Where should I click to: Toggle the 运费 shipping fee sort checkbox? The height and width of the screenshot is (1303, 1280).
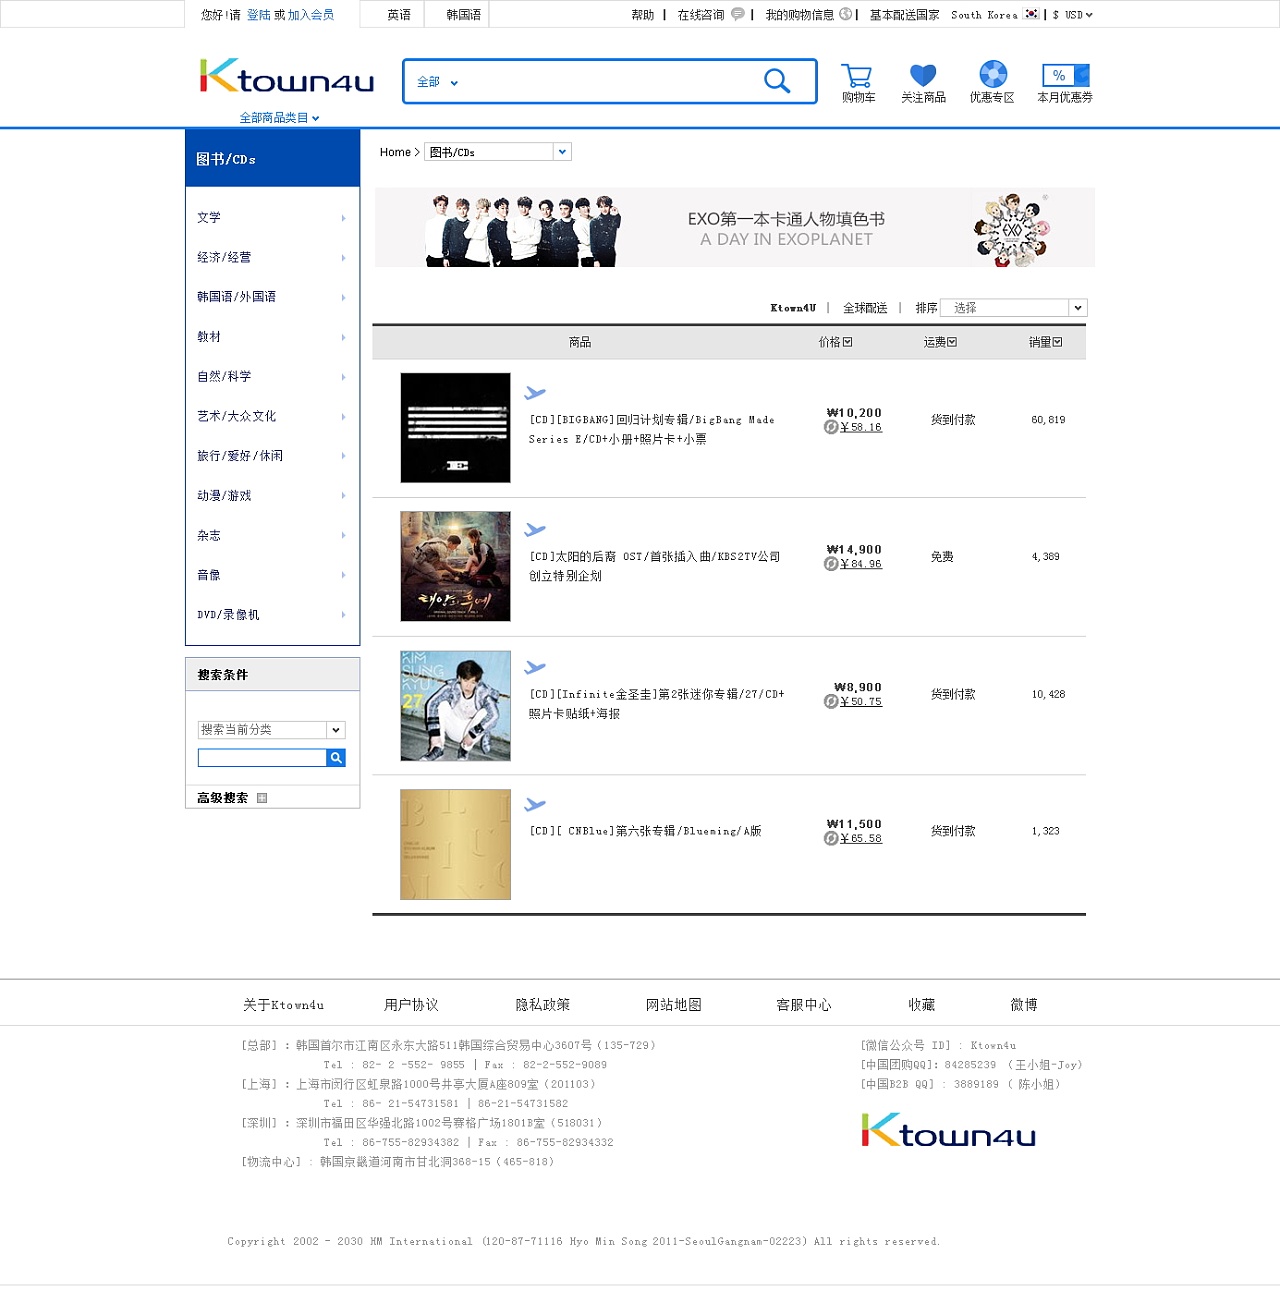click(951, 342)
